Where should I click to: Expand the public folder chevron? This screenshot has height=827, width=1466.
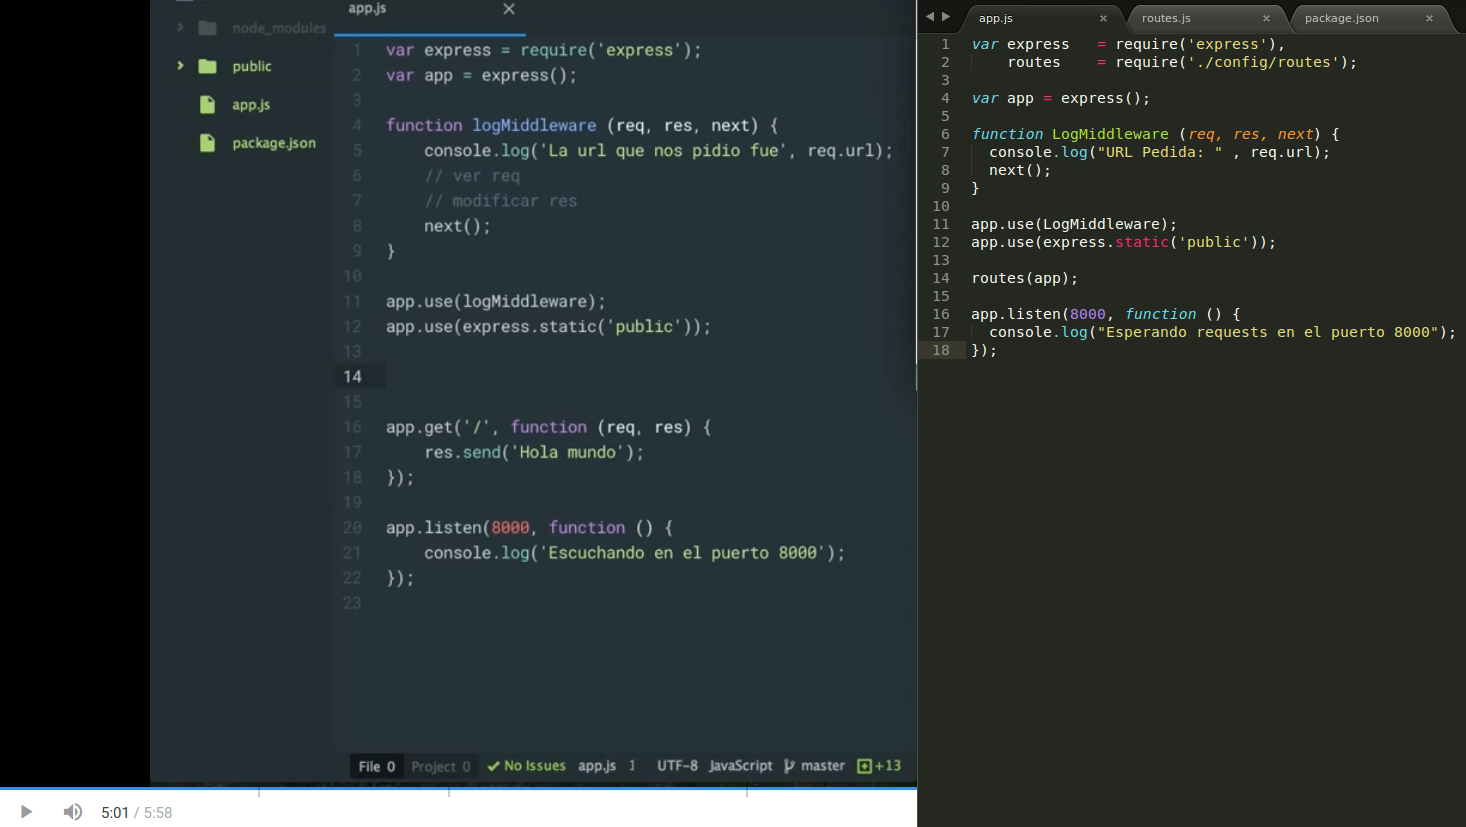click(x=180, y=66)
